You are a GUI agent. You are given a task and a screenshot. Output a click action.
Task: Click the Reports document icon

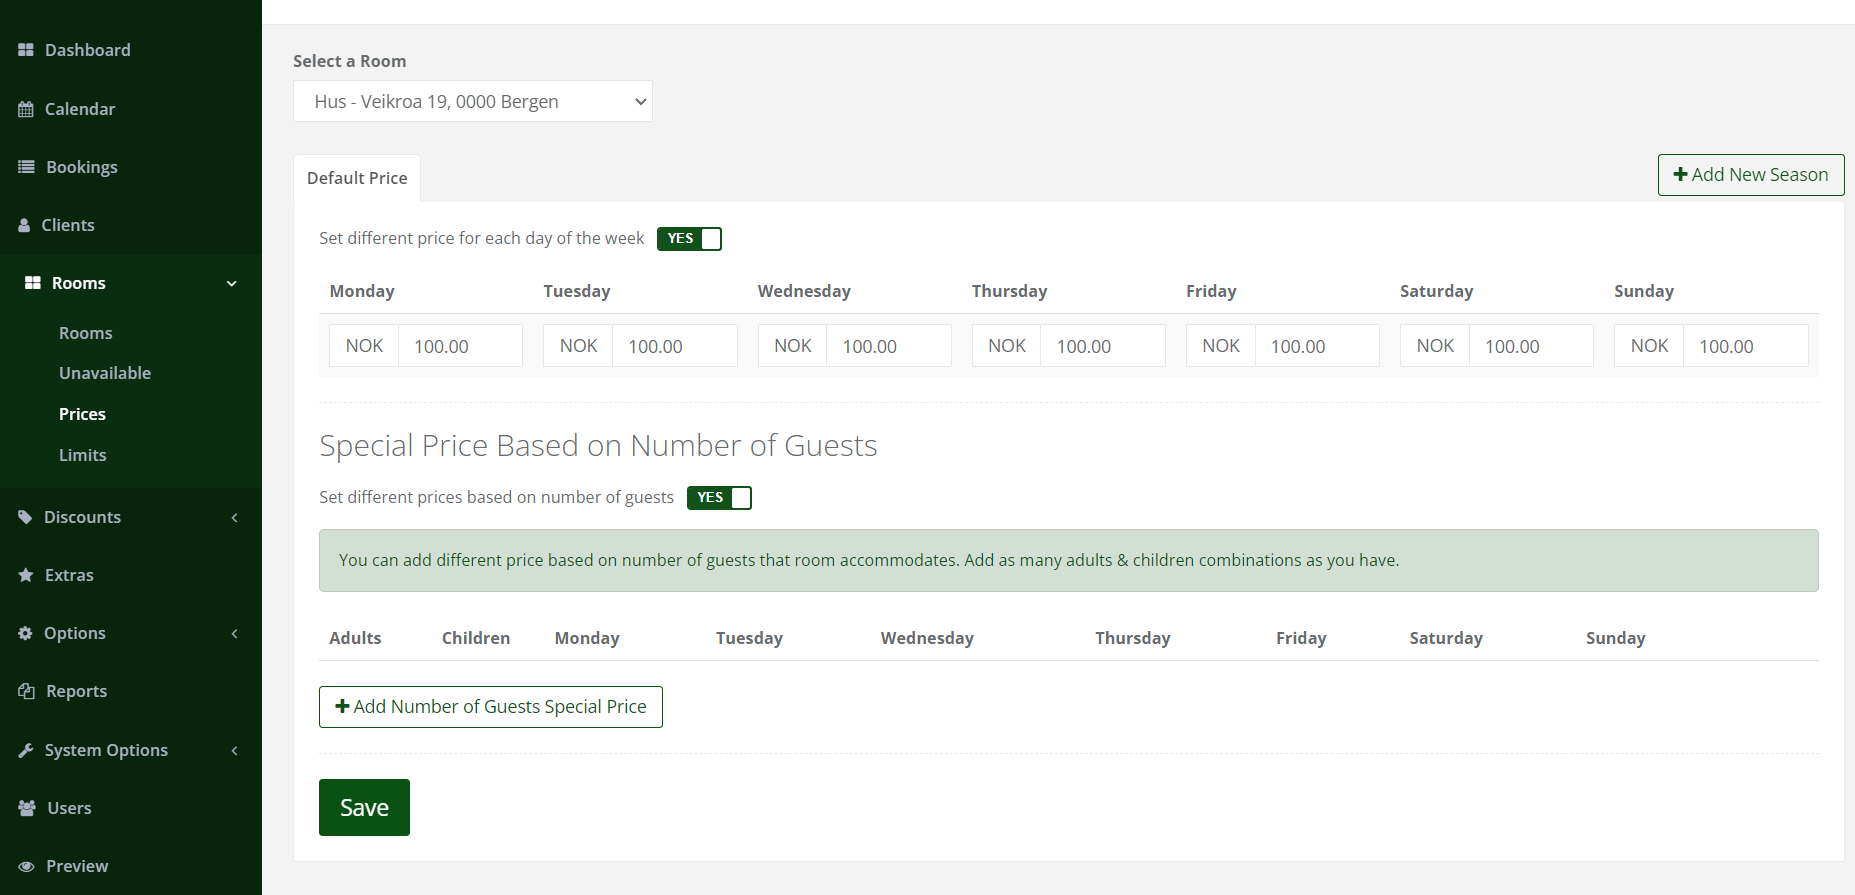(26, 691)
